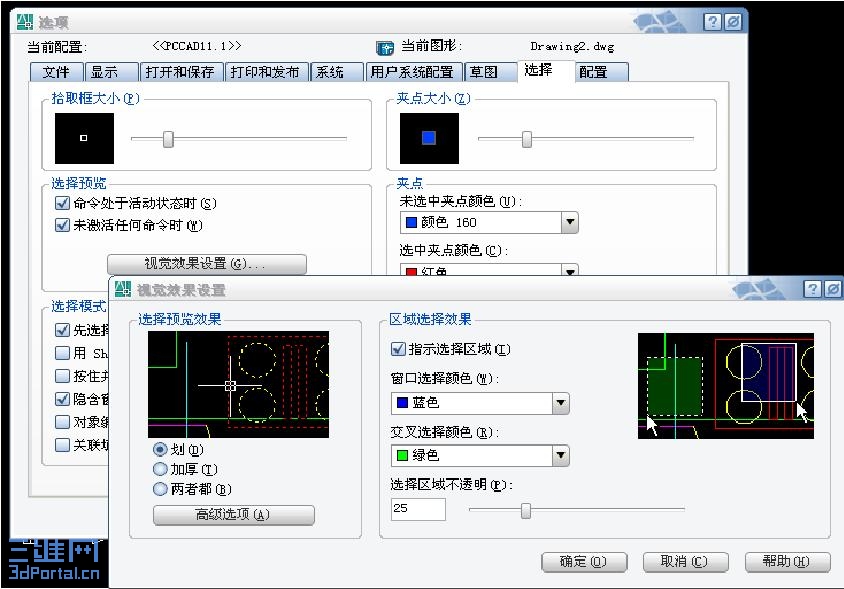This screenshot has height=589, width=844.
Task: Click the 拾取框 size preview box
Action: [85, 138]
